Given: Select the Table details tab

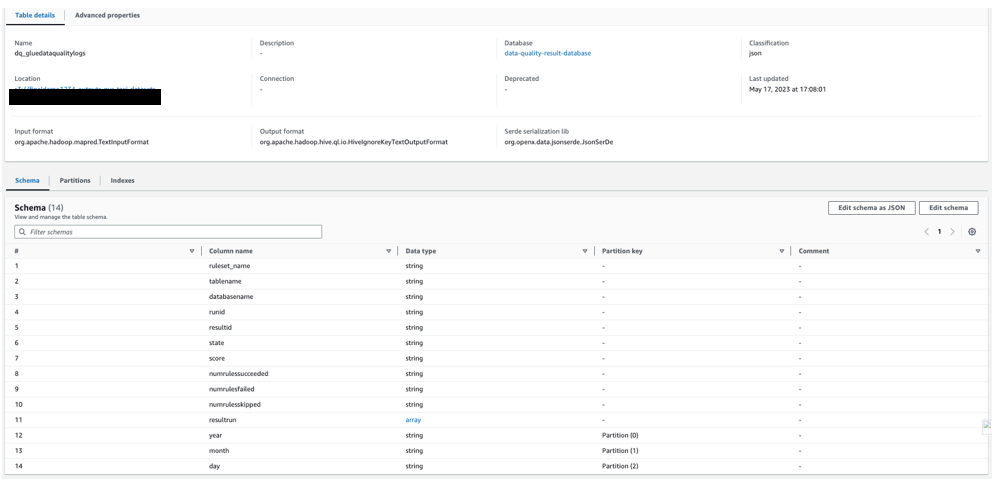Looking at the screenshot, I should click(35, 15).
